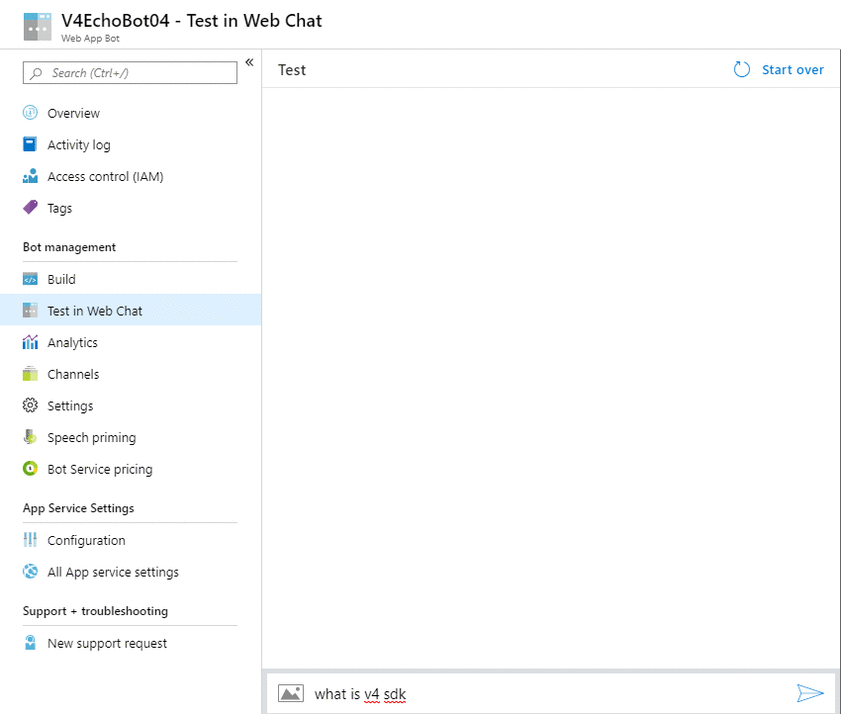Focus the Search (Ctrl+/) field
The image size is (841, 718).
pos(130,72)
